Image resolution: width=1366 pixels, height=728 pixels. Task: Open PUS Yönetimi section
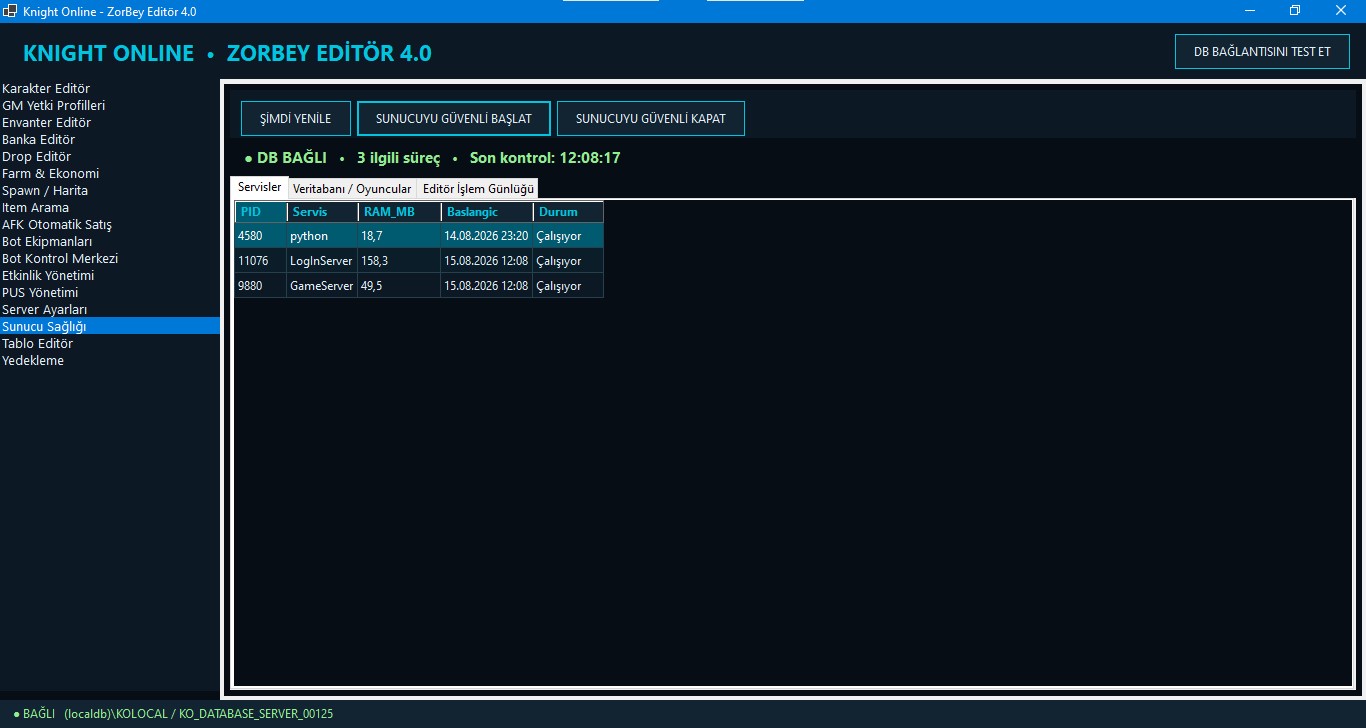click(110, 292)
